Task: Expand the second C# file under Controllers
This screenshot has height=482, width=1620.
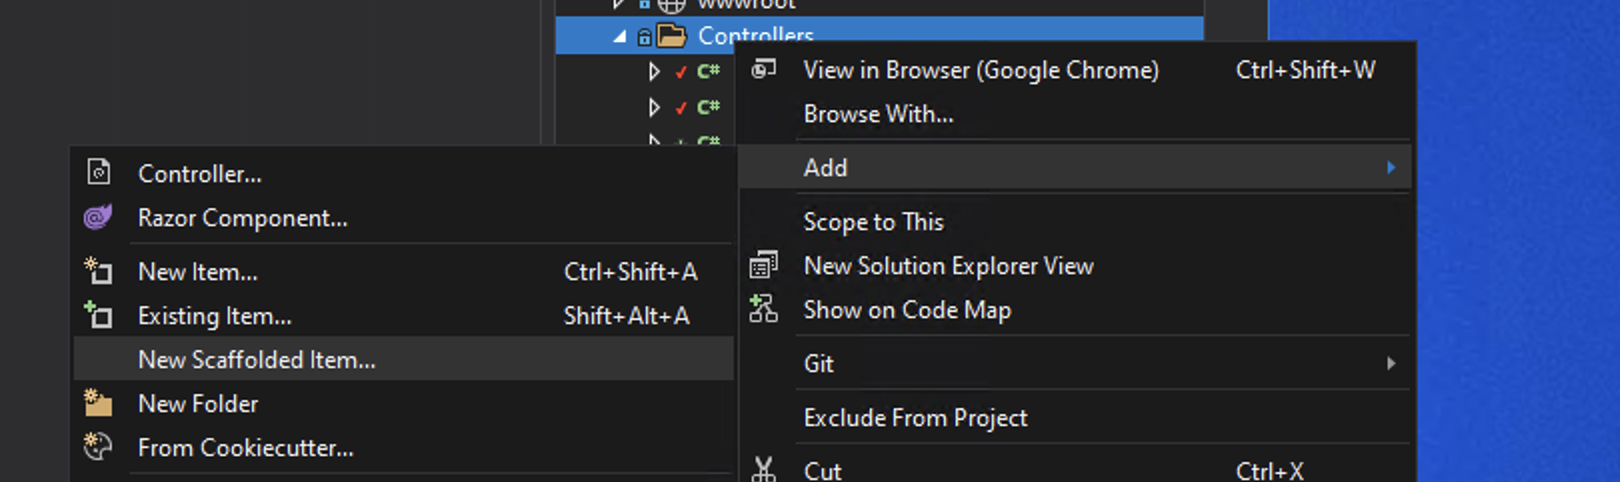Action: 654,107
